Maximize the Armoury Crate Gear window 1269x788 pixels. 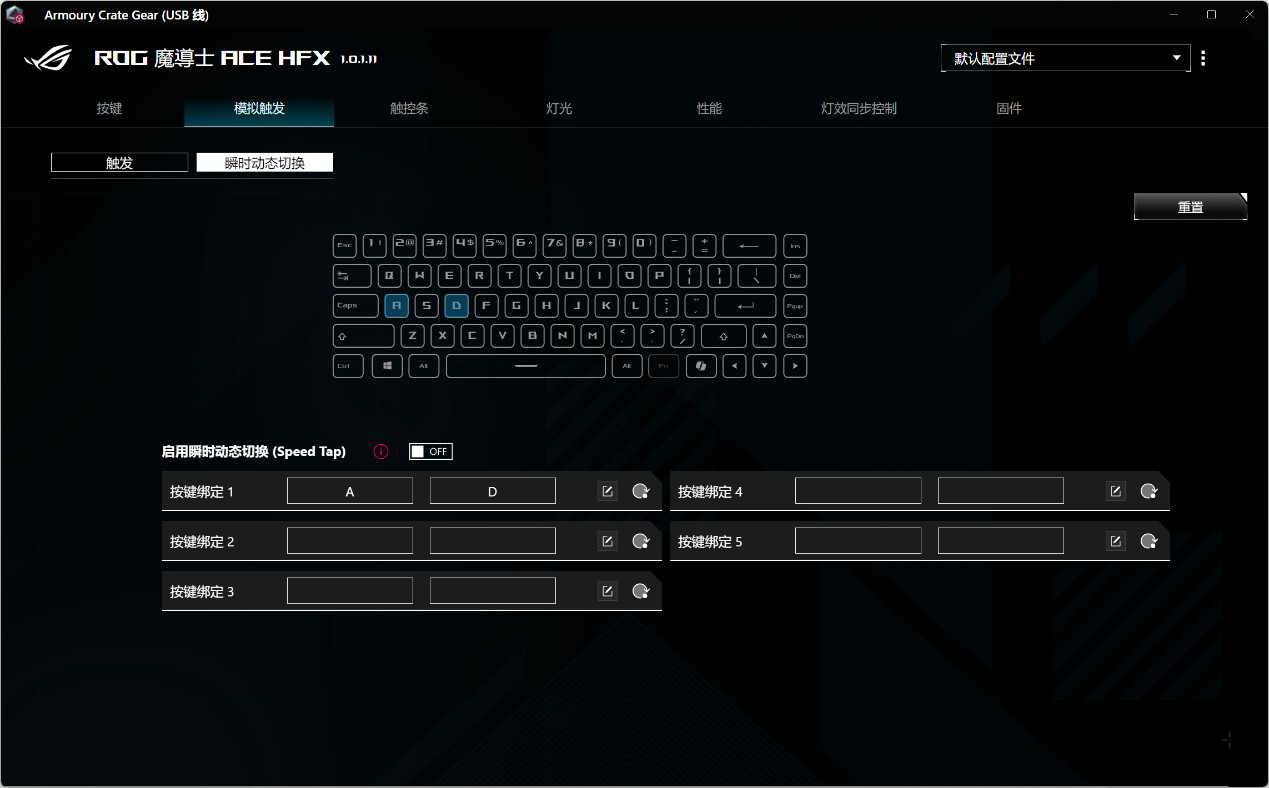pyautogui.click(x=1211, y=14)
